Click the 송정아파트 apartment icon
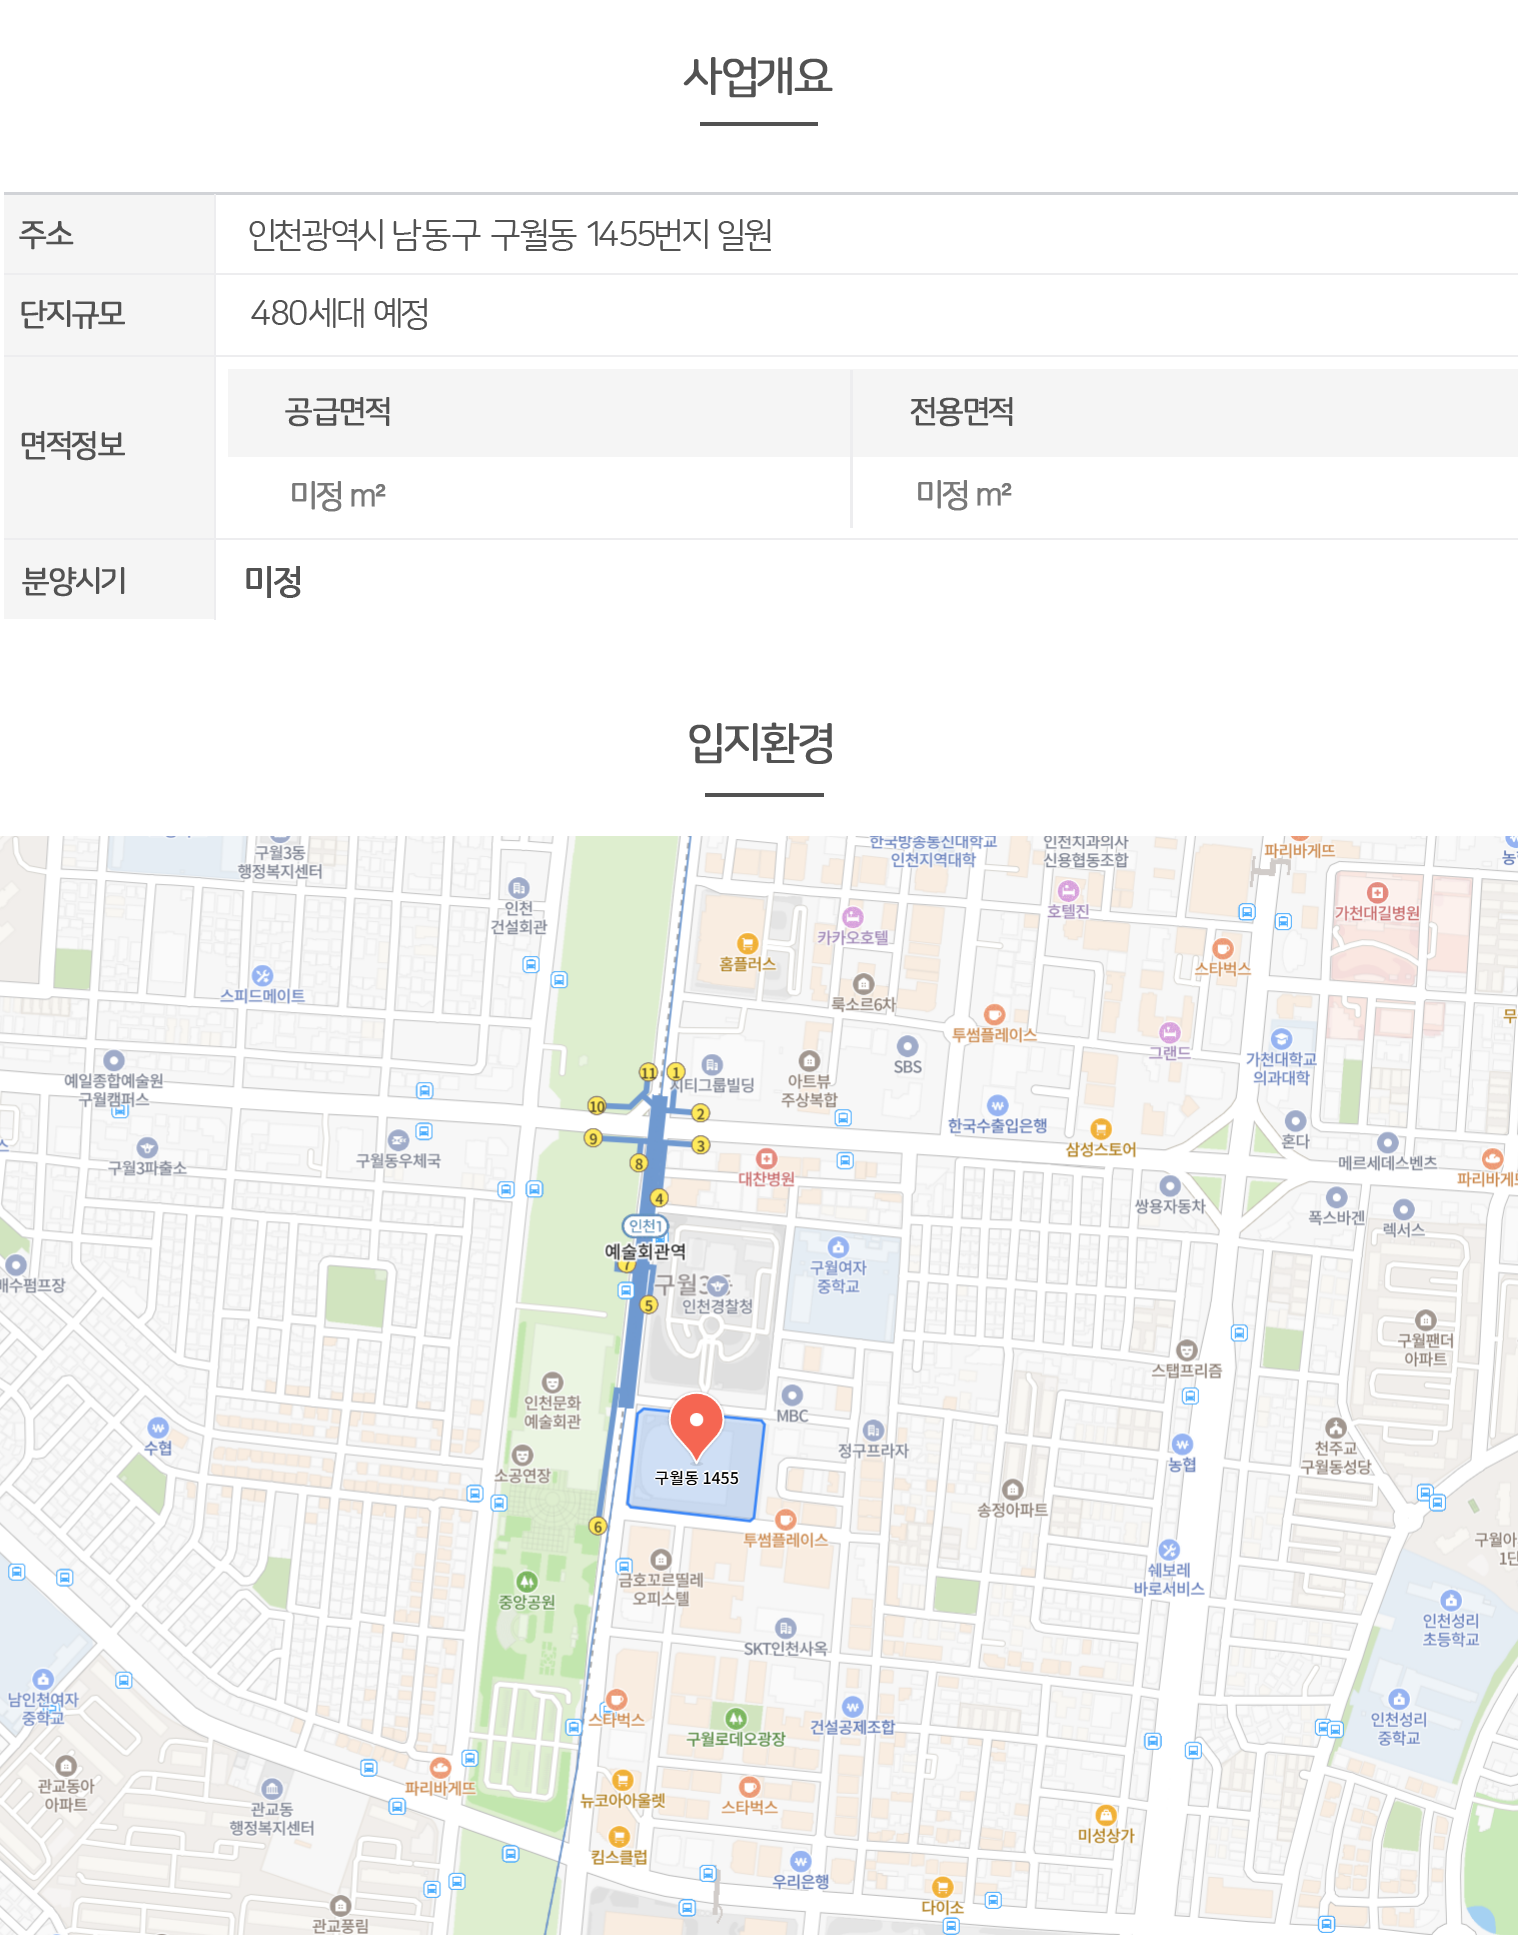Viewport: 1518px width, 1935px height. pos(1012,1489)
